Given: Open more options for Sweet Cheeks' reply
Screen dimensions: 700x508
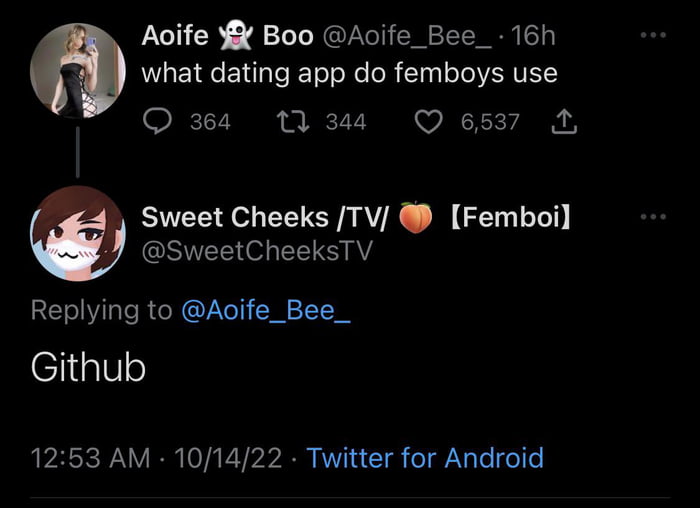Looking at the screenshot, I should coord(652,216).
